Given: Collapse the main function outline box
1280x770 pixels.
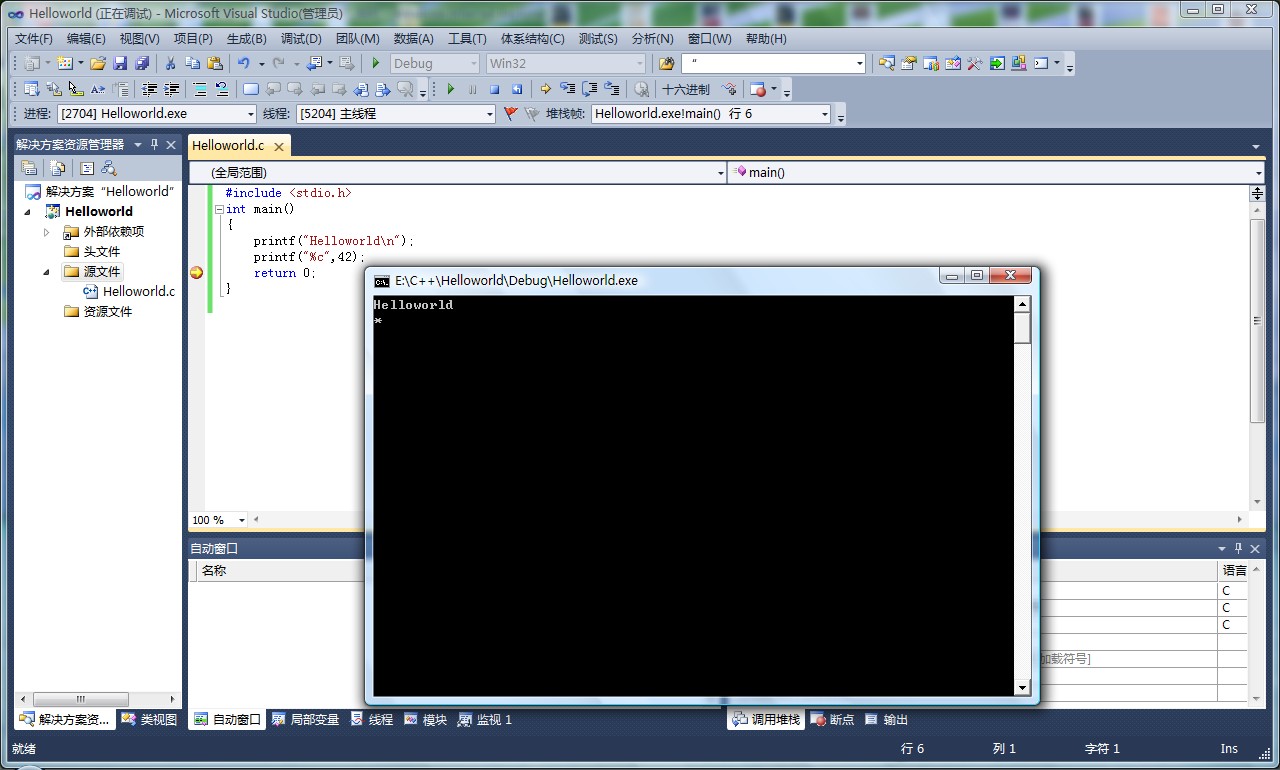Looking at the screenshot, I should (x=219, y=209).
